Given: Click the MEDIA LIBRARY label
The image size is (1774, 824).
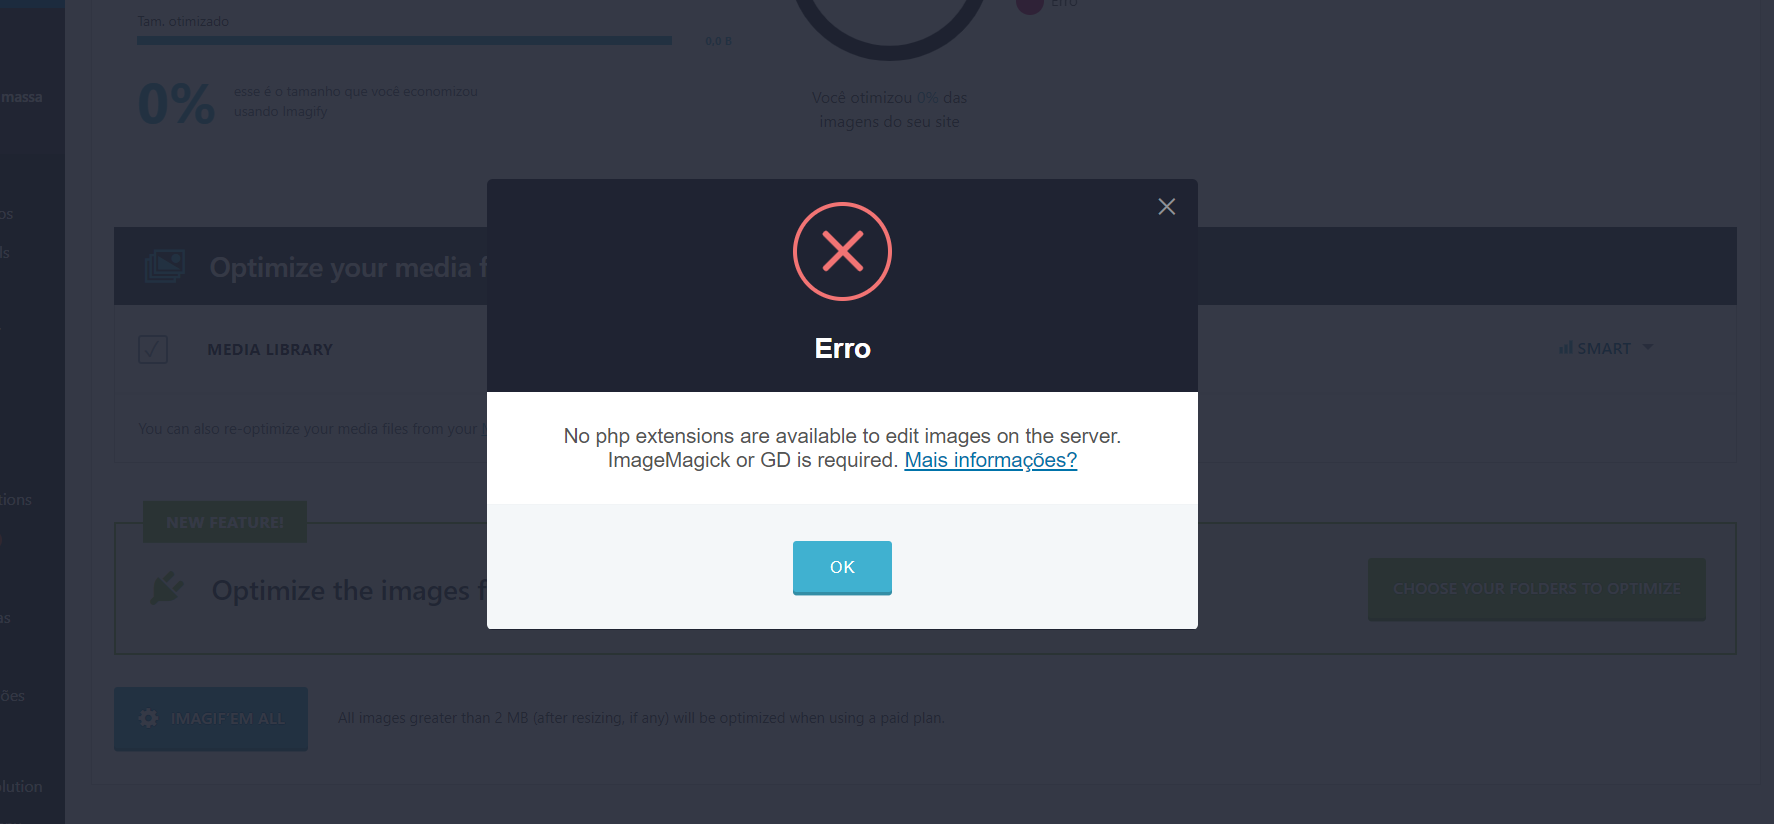Looking at the screenshot, I should click(270, 349).
